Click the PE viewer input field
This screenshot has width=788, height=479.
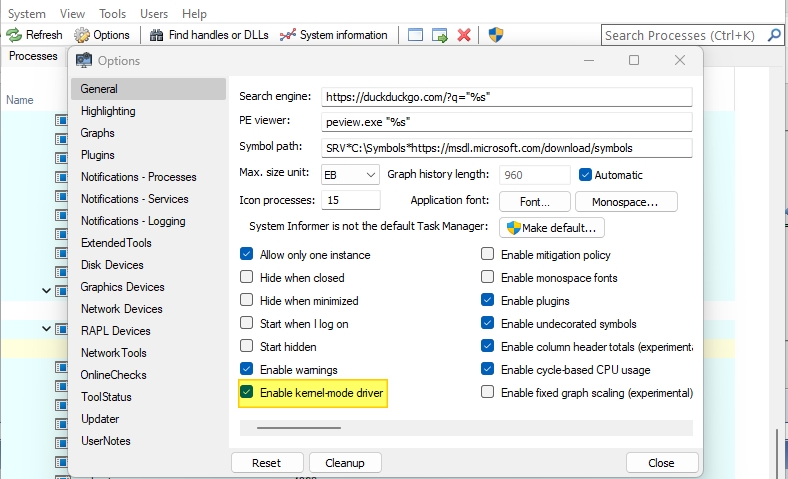pyautogui.click(x=507, y=122)
